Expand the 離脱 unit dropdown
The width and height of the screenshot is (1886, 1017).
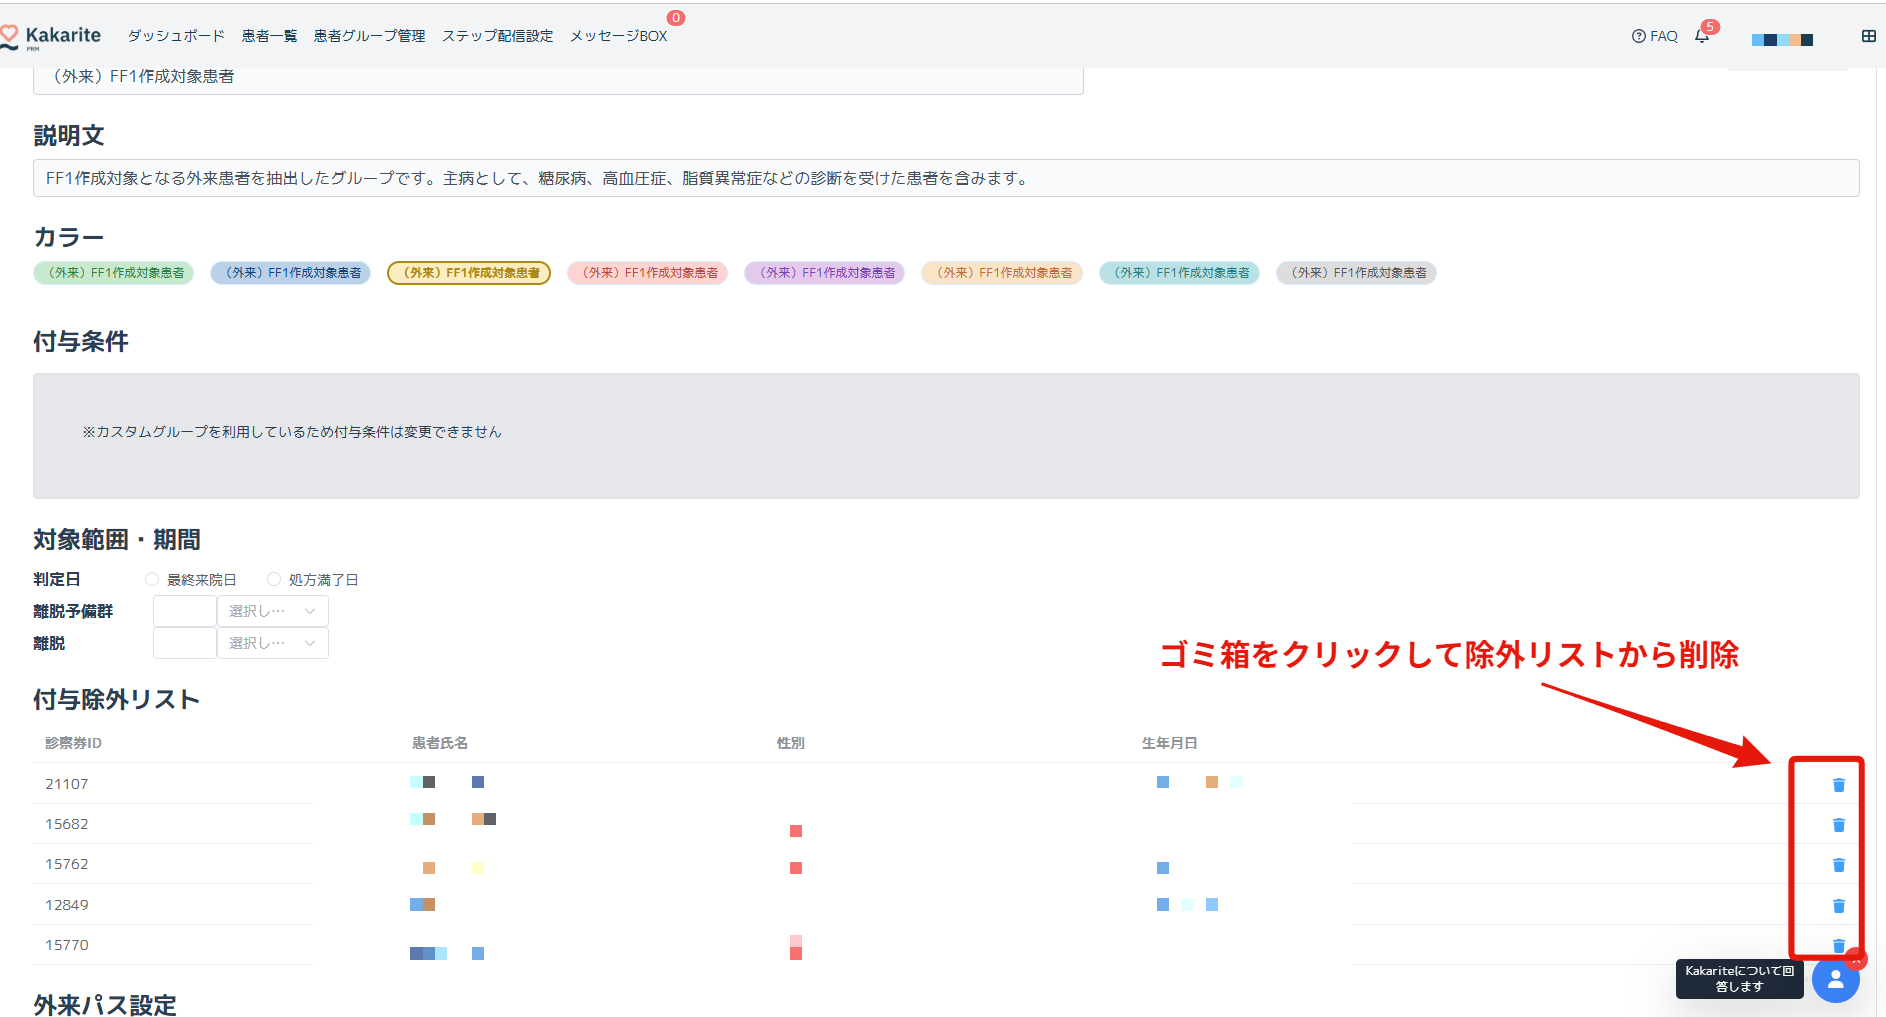click(272, 643)
